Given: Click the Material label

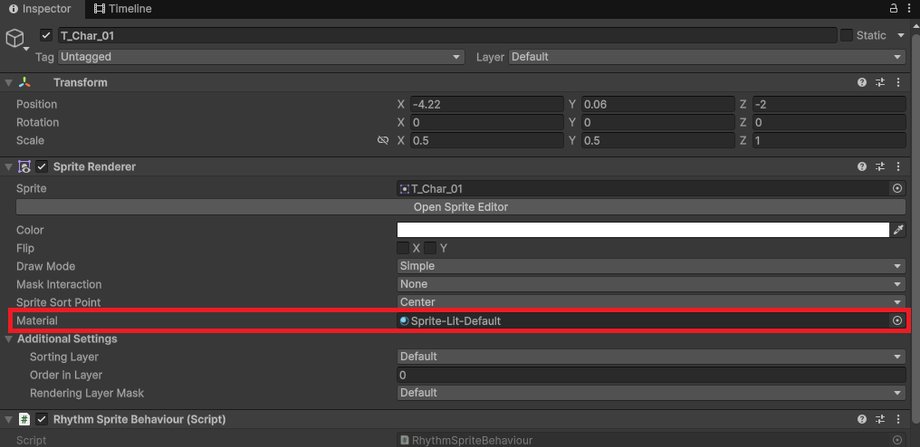Looking at the screenshot, I should click(37, 321).
